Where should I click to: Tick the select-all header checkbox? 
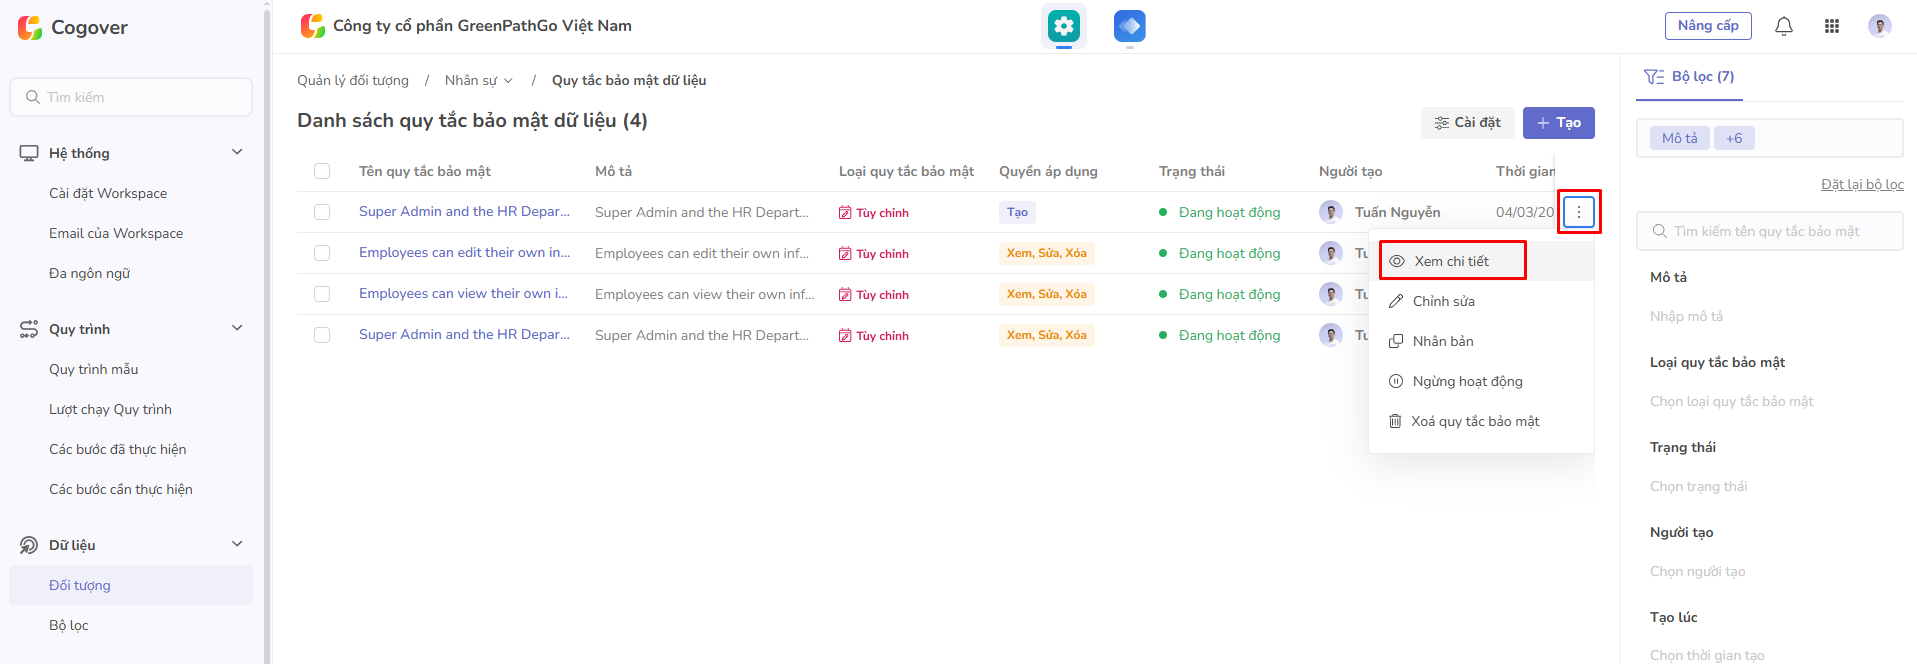click(322, 171)
